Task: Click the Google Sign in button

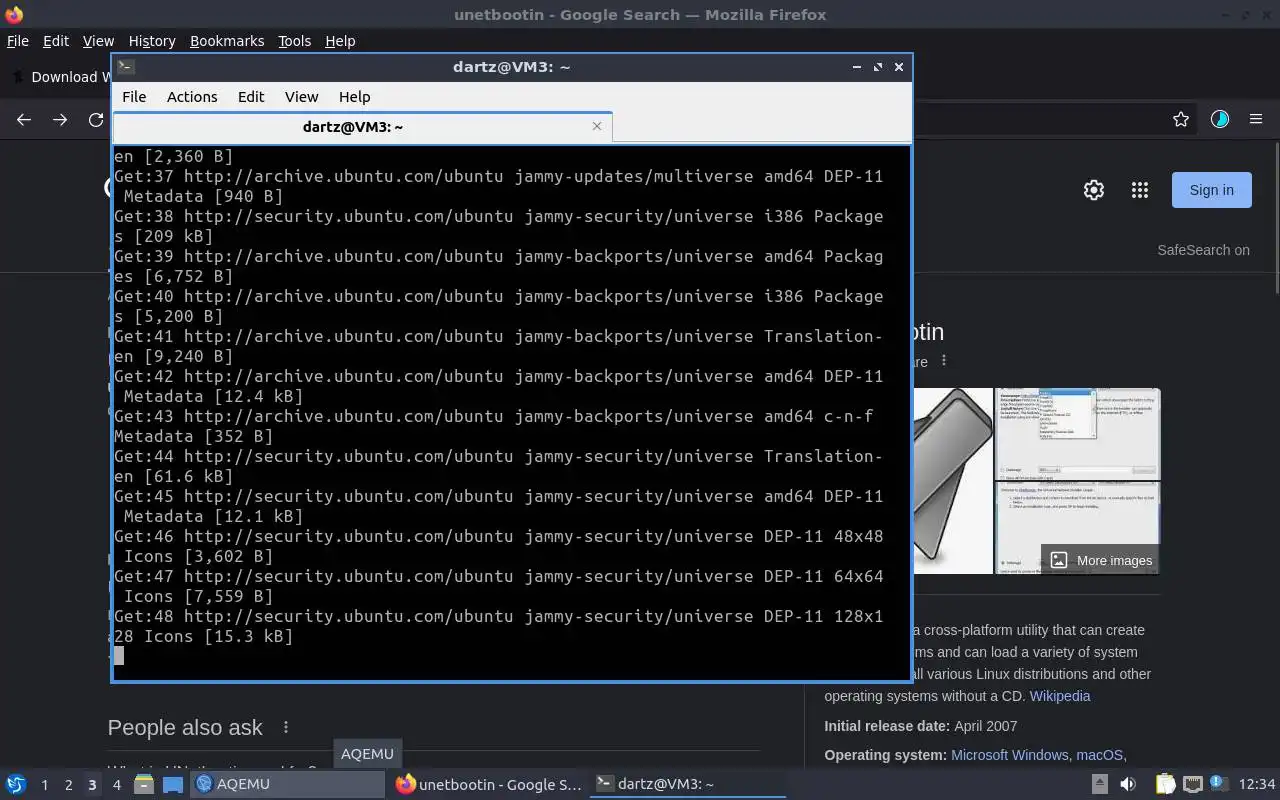Action: point(1211,190)
